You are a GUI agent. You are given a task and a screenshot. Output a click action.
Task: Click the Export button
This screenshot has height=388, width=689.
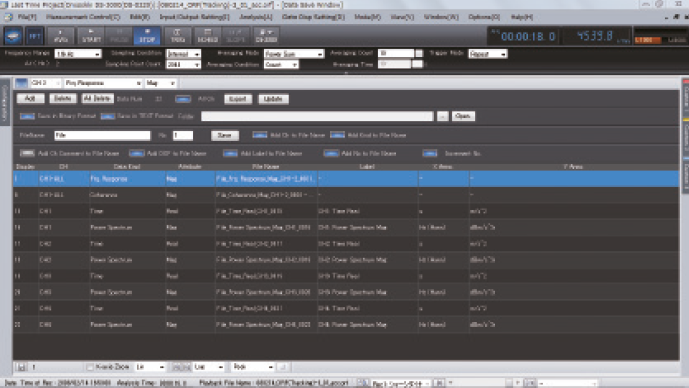[238, 99]
